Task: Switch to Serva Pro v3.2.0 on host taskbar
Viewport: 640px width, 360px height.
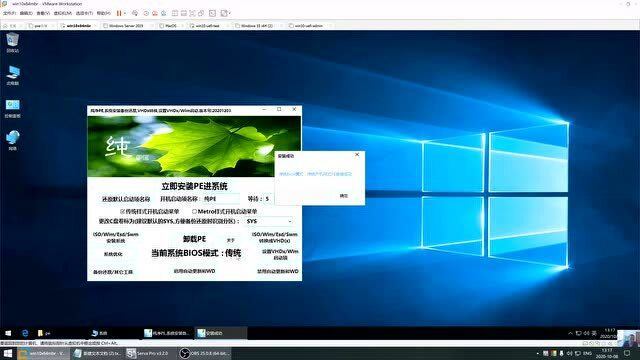Action: click(x=150, y=353)
